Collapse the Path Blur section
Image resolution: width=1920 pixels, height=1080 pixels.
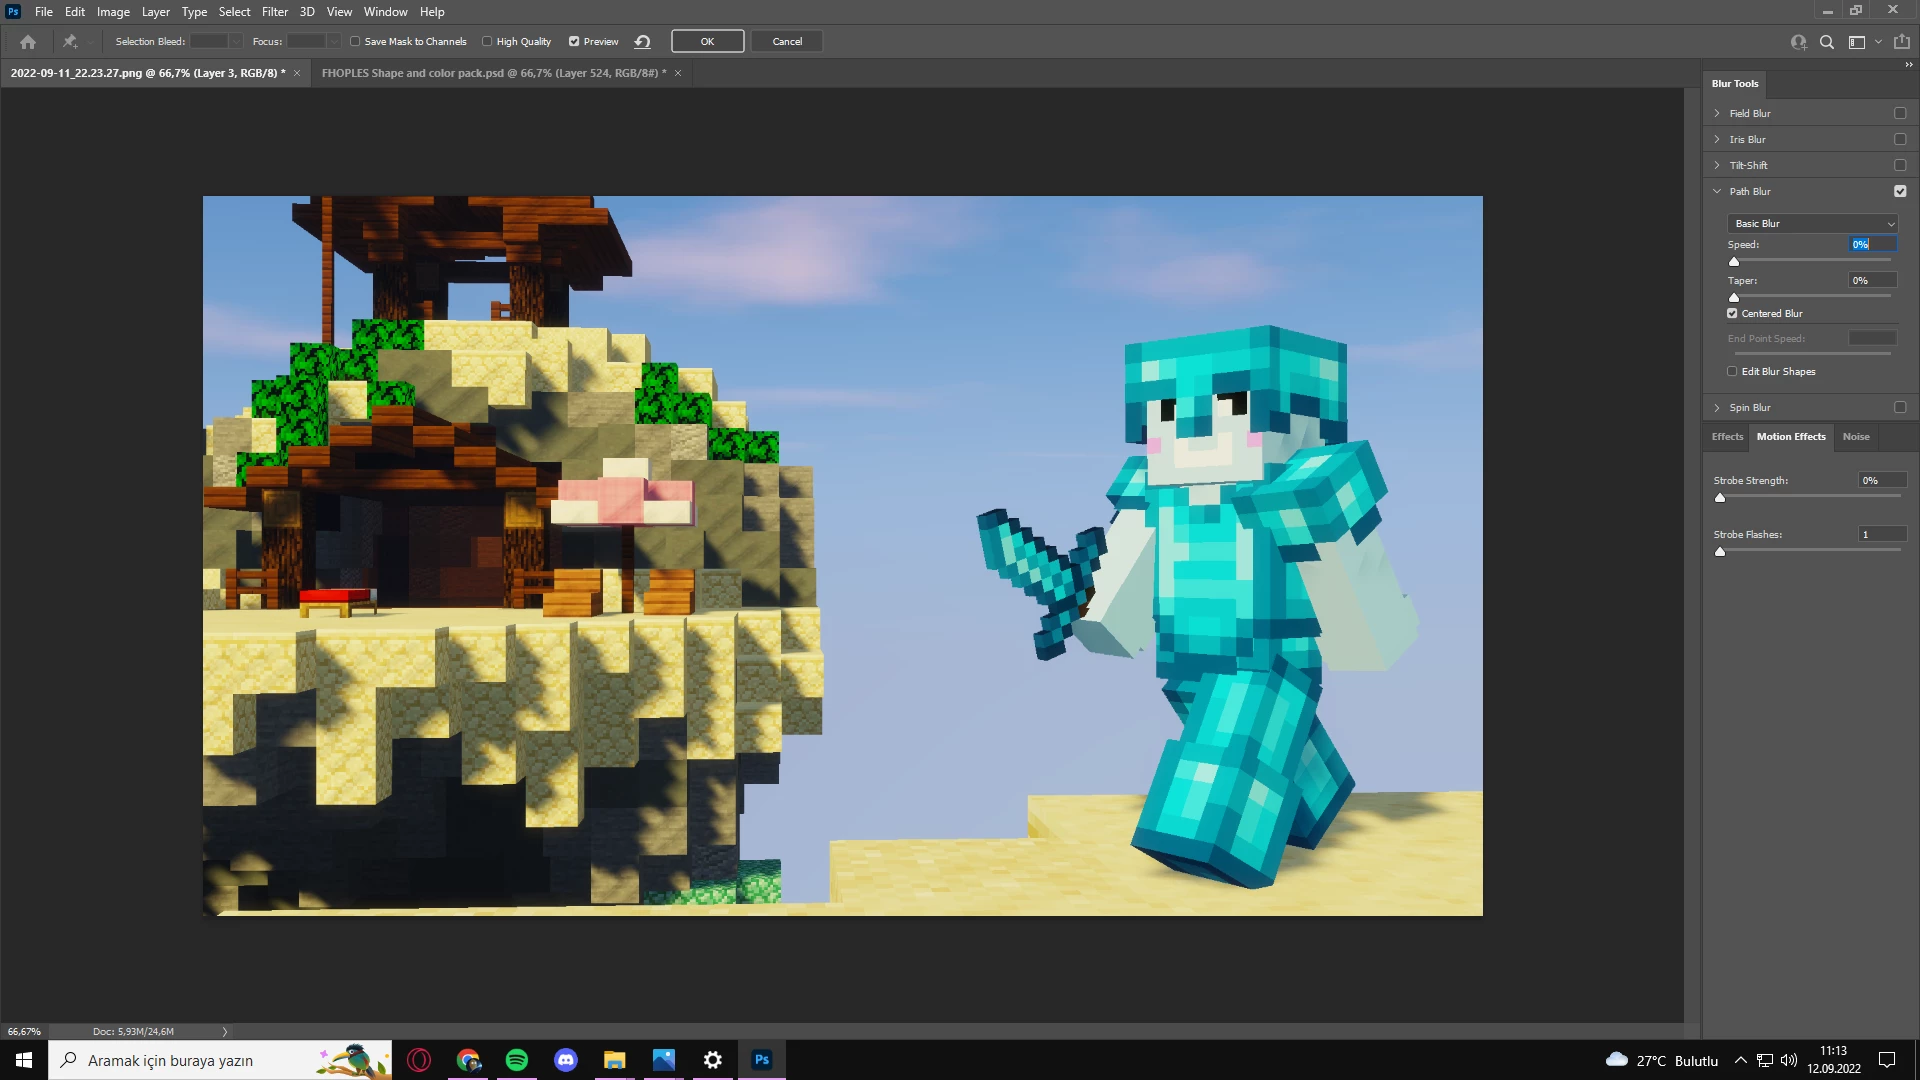click(1717, 192)
